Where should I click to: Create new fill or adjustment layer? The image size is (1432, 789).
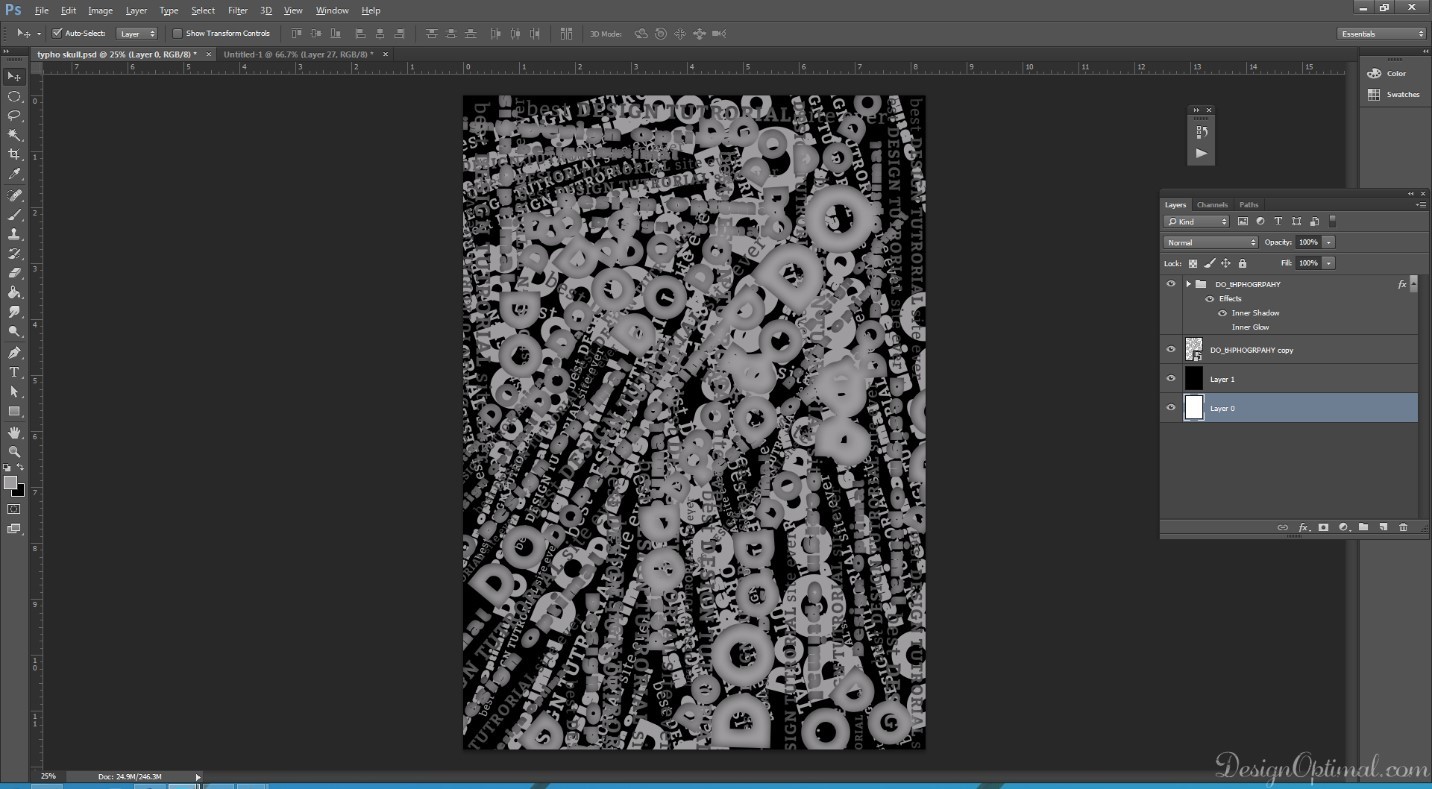[x=1343, y=527]
